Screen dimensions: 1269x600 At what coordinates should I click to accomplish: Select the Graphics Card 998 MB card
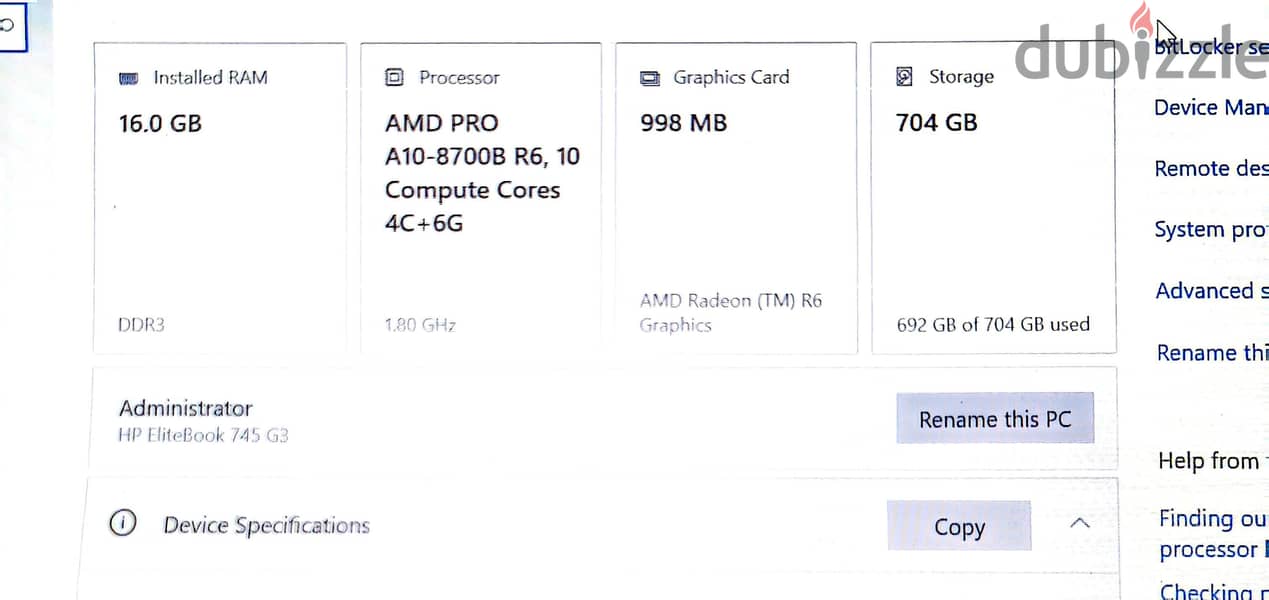coord(736,198)
